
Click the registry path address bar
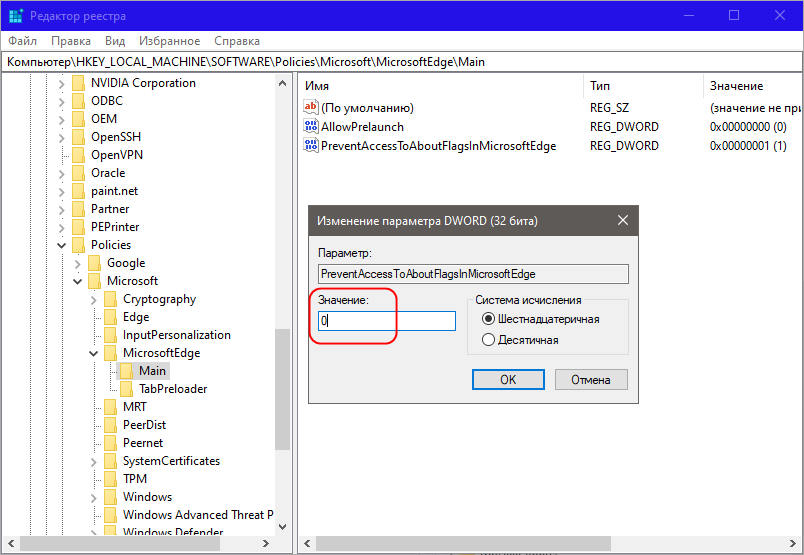402,62
